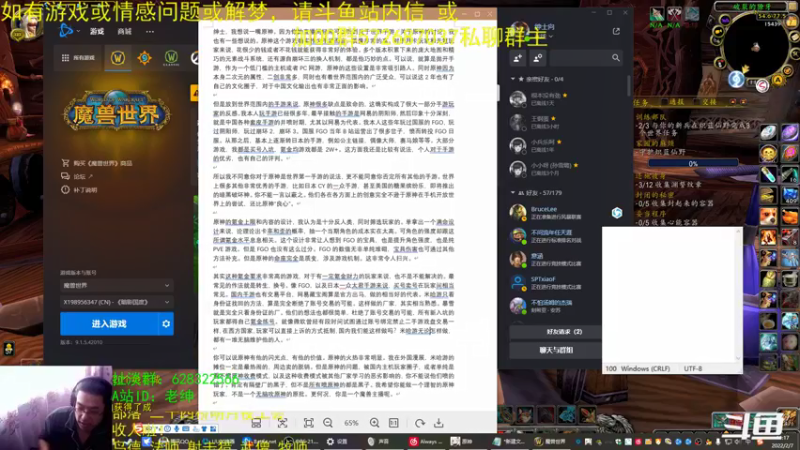
Task: Switch to the 商城 tab
Action: click(x=124, y=32)
